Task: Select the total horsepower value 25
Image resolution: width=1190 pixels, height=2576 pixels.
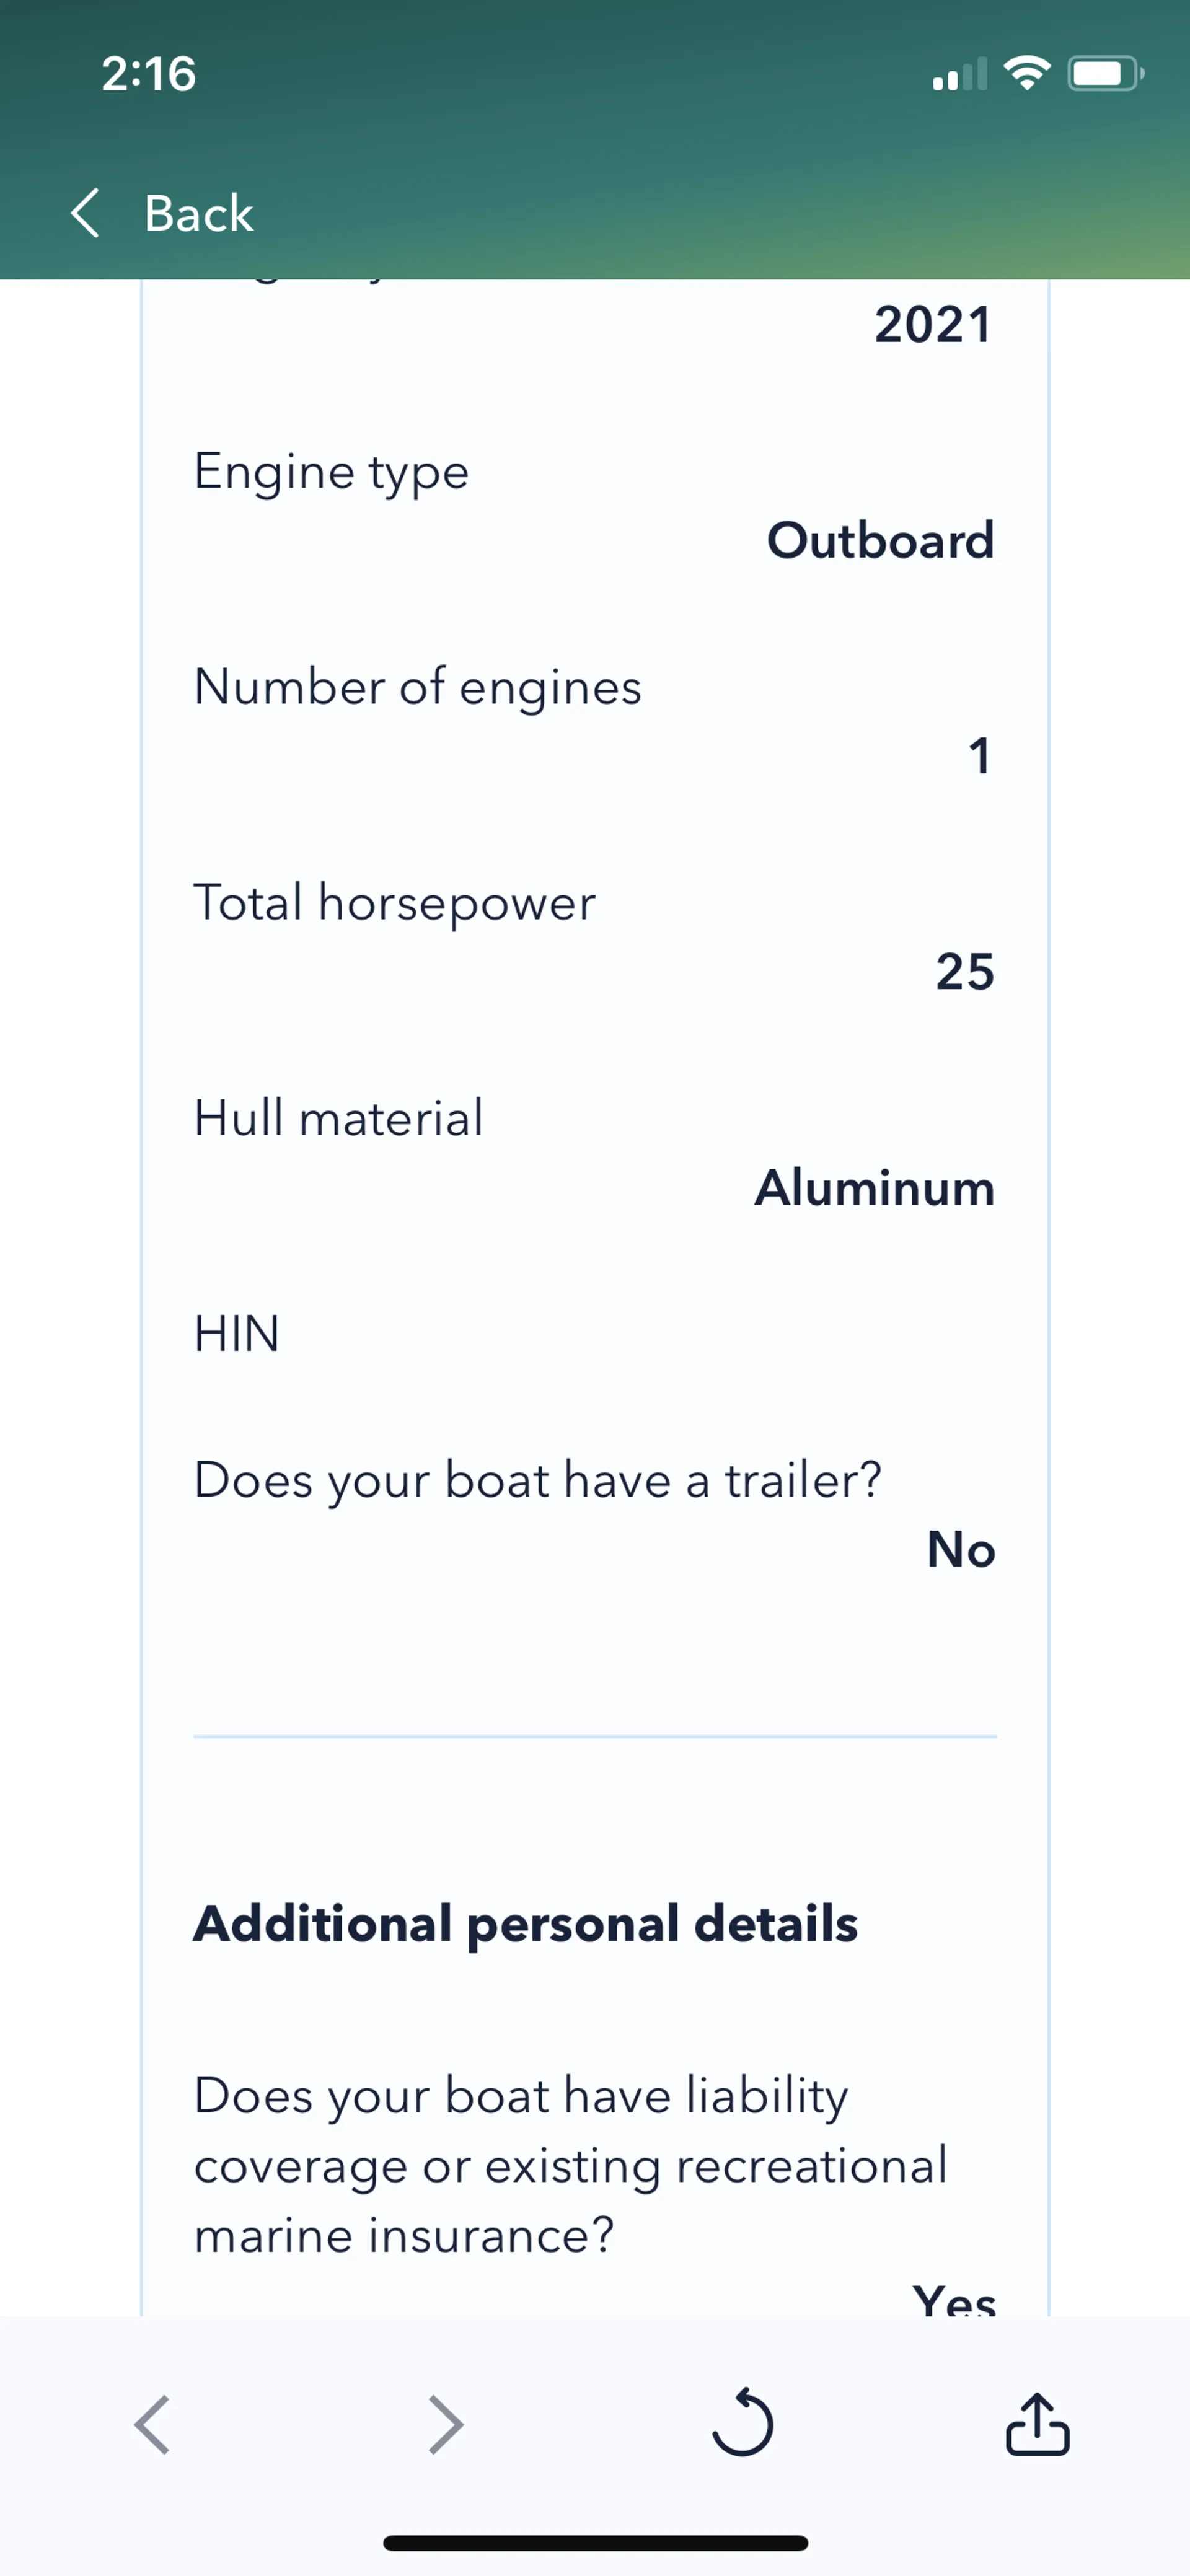Action: pos(964,971)
